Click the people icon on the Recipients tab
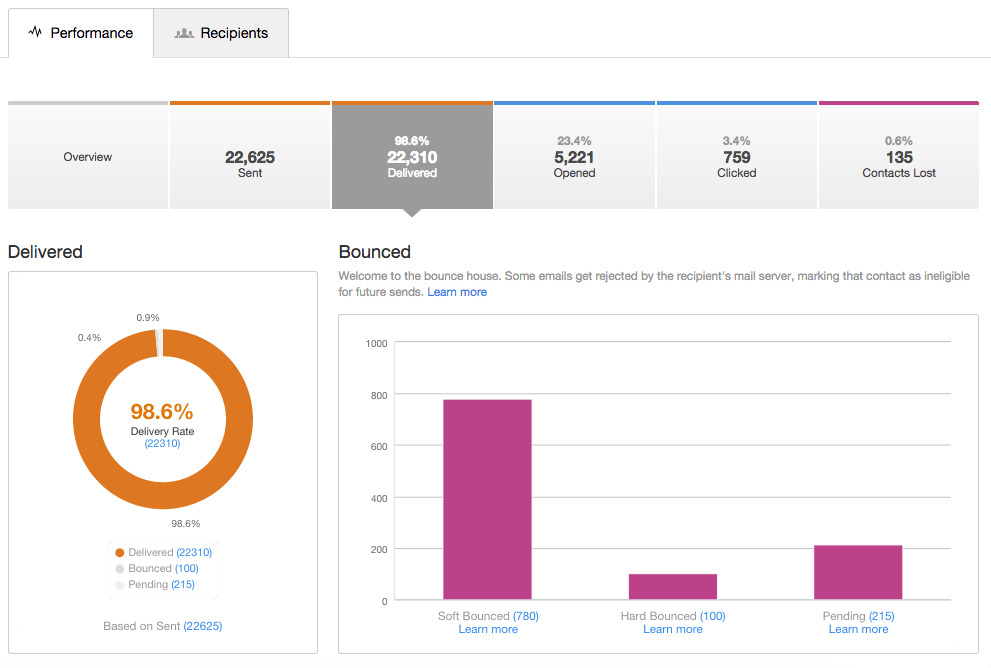The width and height of the screenshot is (991, 668). point(184,32)
